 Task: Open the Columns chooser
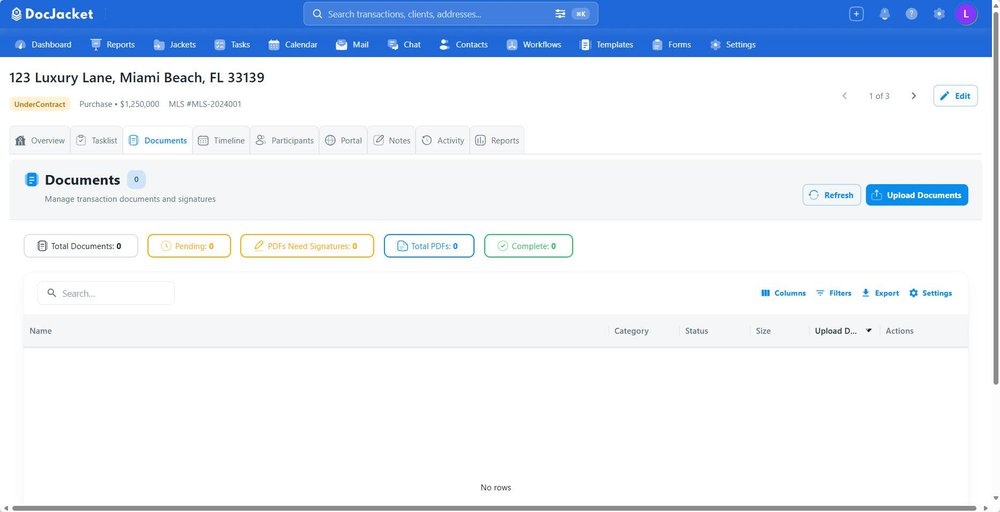tap(783, 293)
